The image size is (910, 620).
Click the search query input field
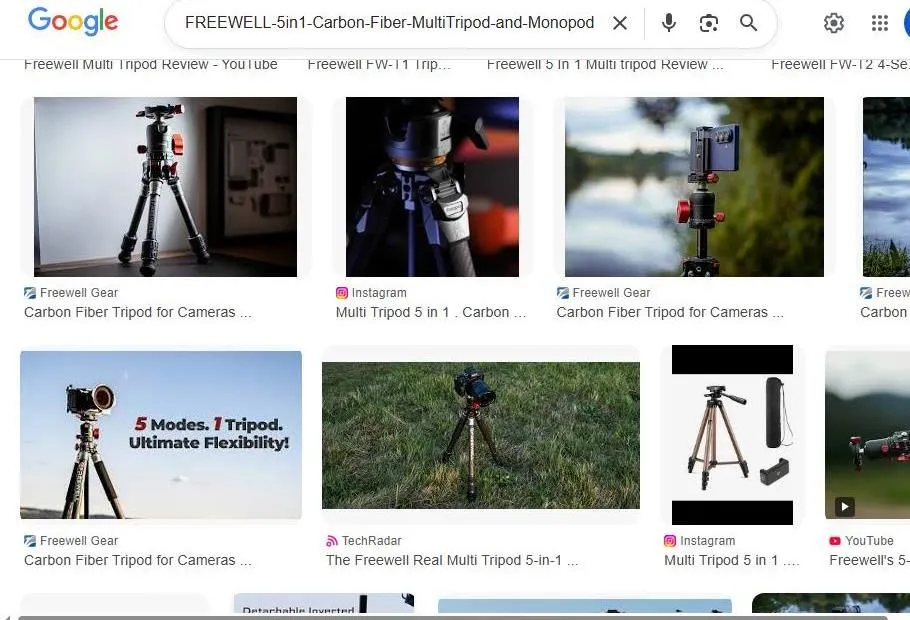click(x=390, y=22)
